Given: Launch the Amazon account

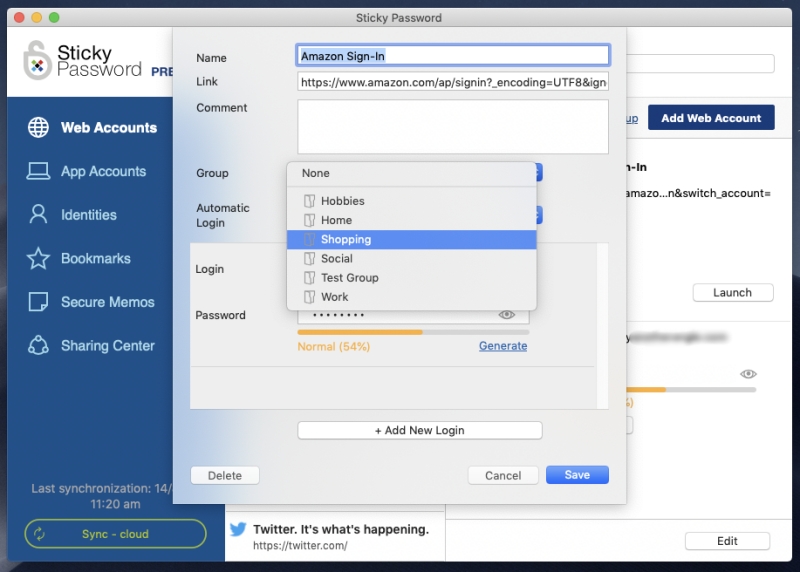Looking at the screenshot, I should (733, 292).
